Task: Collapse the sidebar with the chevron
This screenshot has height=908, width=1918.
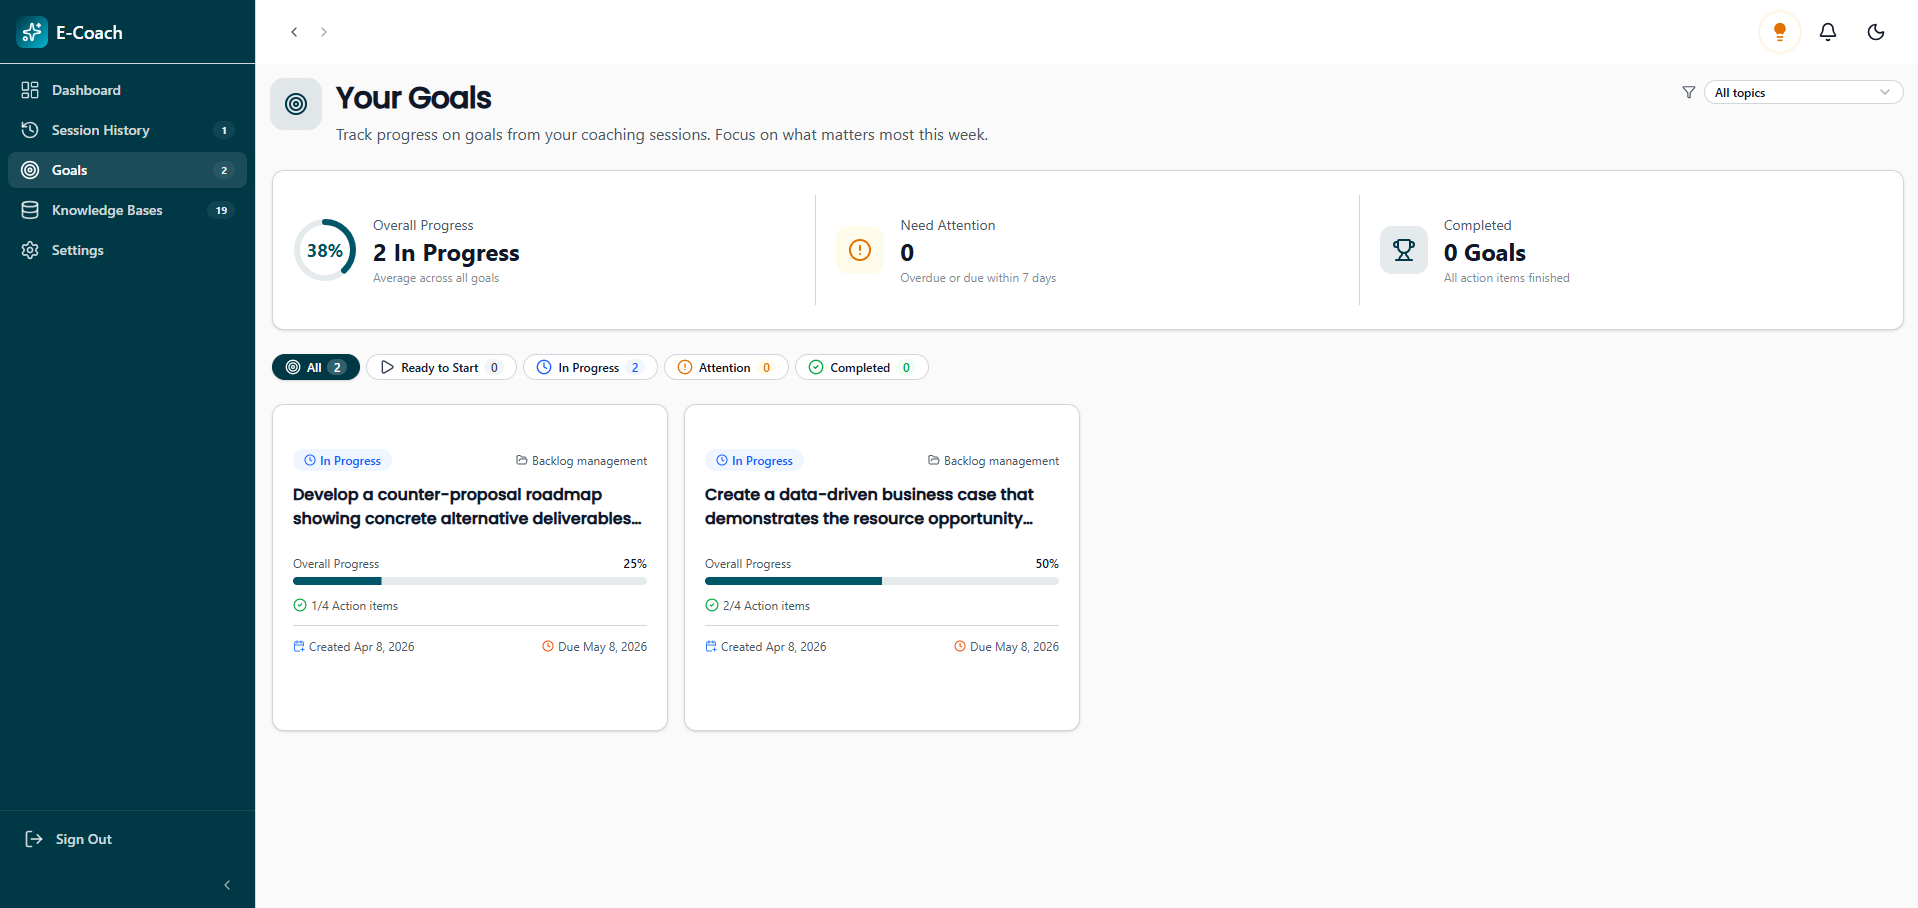Action: coord(227,885)
